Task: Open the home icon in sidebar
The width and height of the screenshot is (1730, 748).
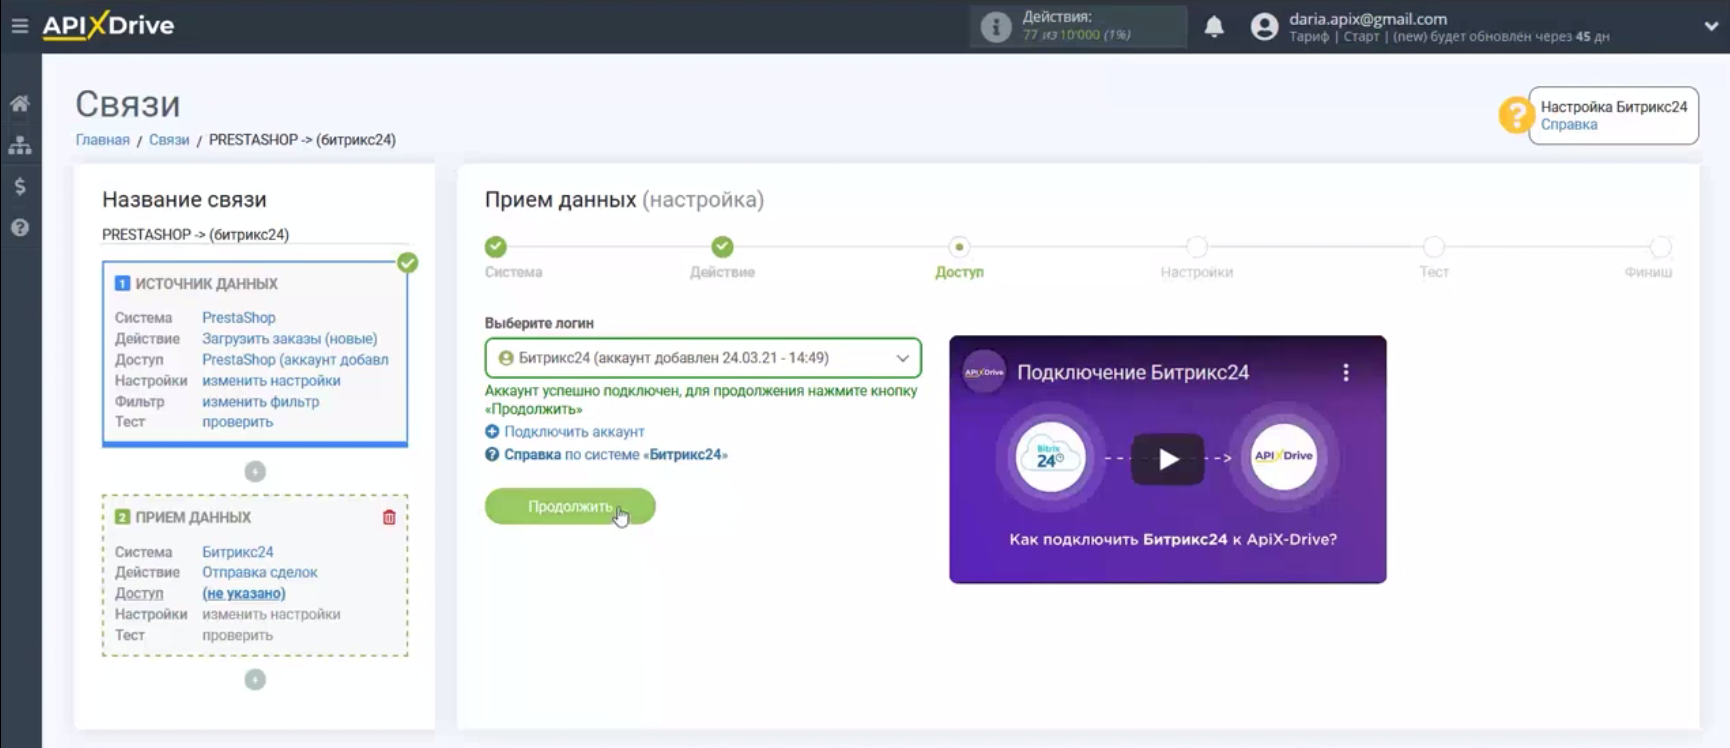Action: coord(20,103)
